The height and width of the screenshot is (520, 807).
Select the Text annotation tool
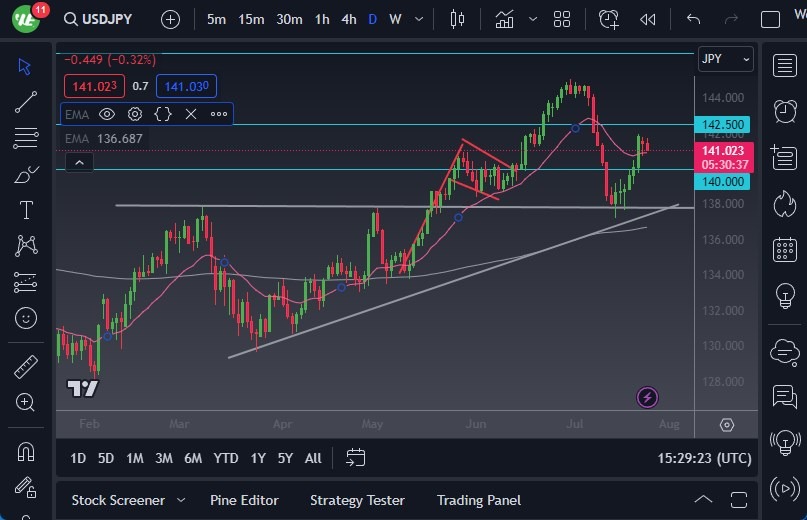(26, 210)
